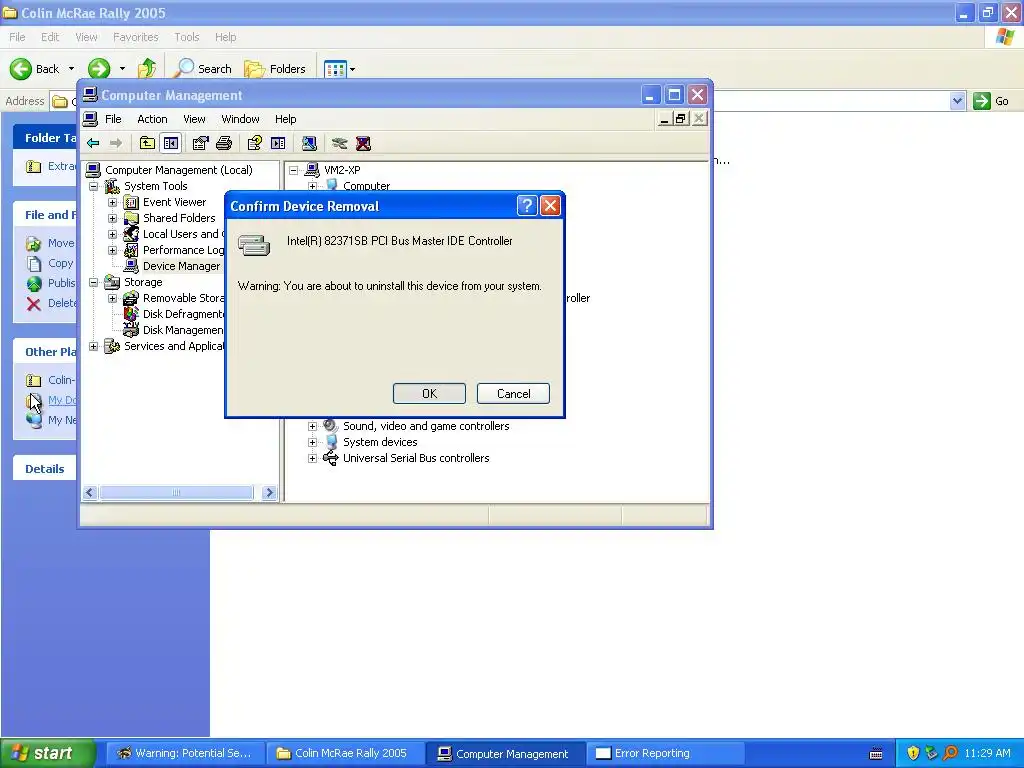Click the tree pane horizontal scrollbar thumb
This screenshot has height=768, width=1024.
(176, 492)
